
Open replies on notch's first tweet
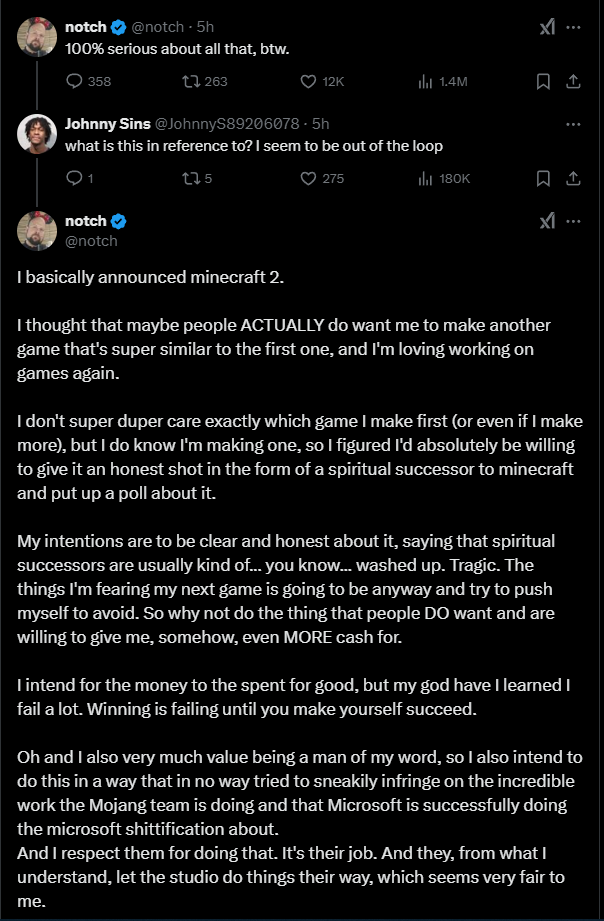pyautogui.click(x=89, y=81)
